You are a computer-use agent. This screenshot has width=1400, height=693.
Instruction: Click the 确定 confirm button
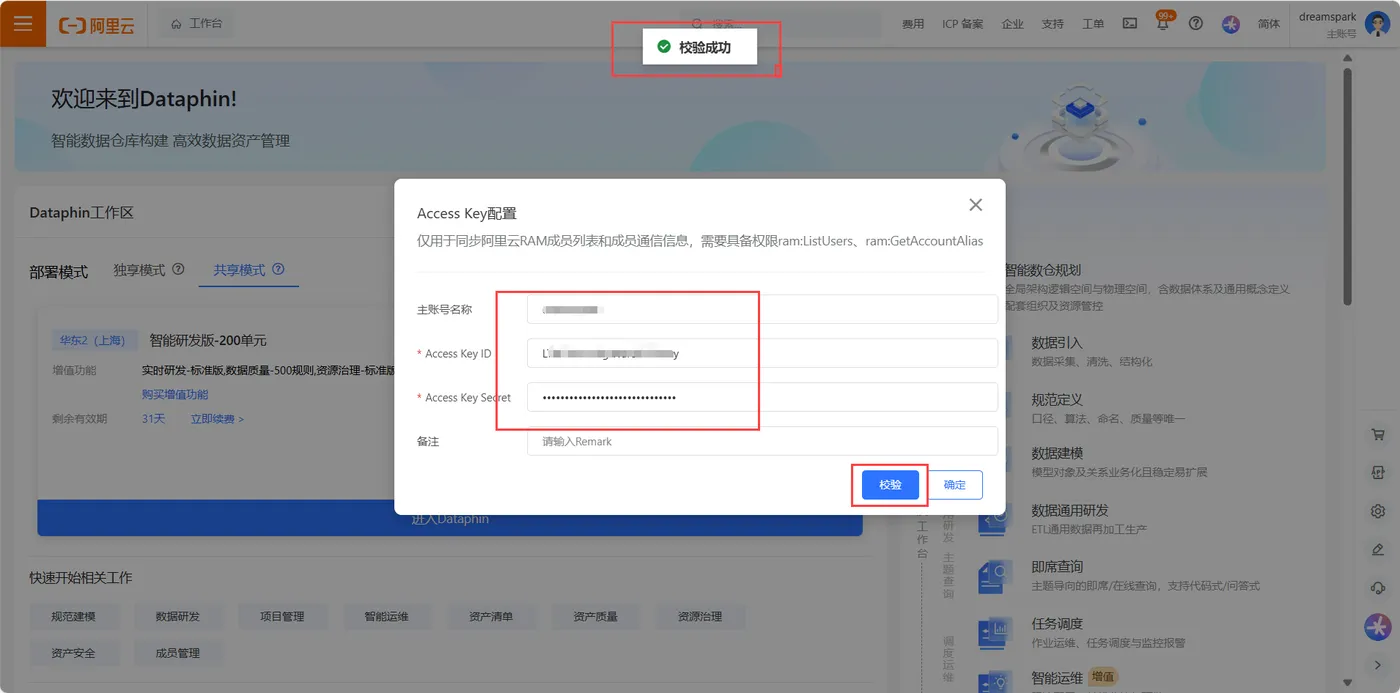(x=955, y=485)
